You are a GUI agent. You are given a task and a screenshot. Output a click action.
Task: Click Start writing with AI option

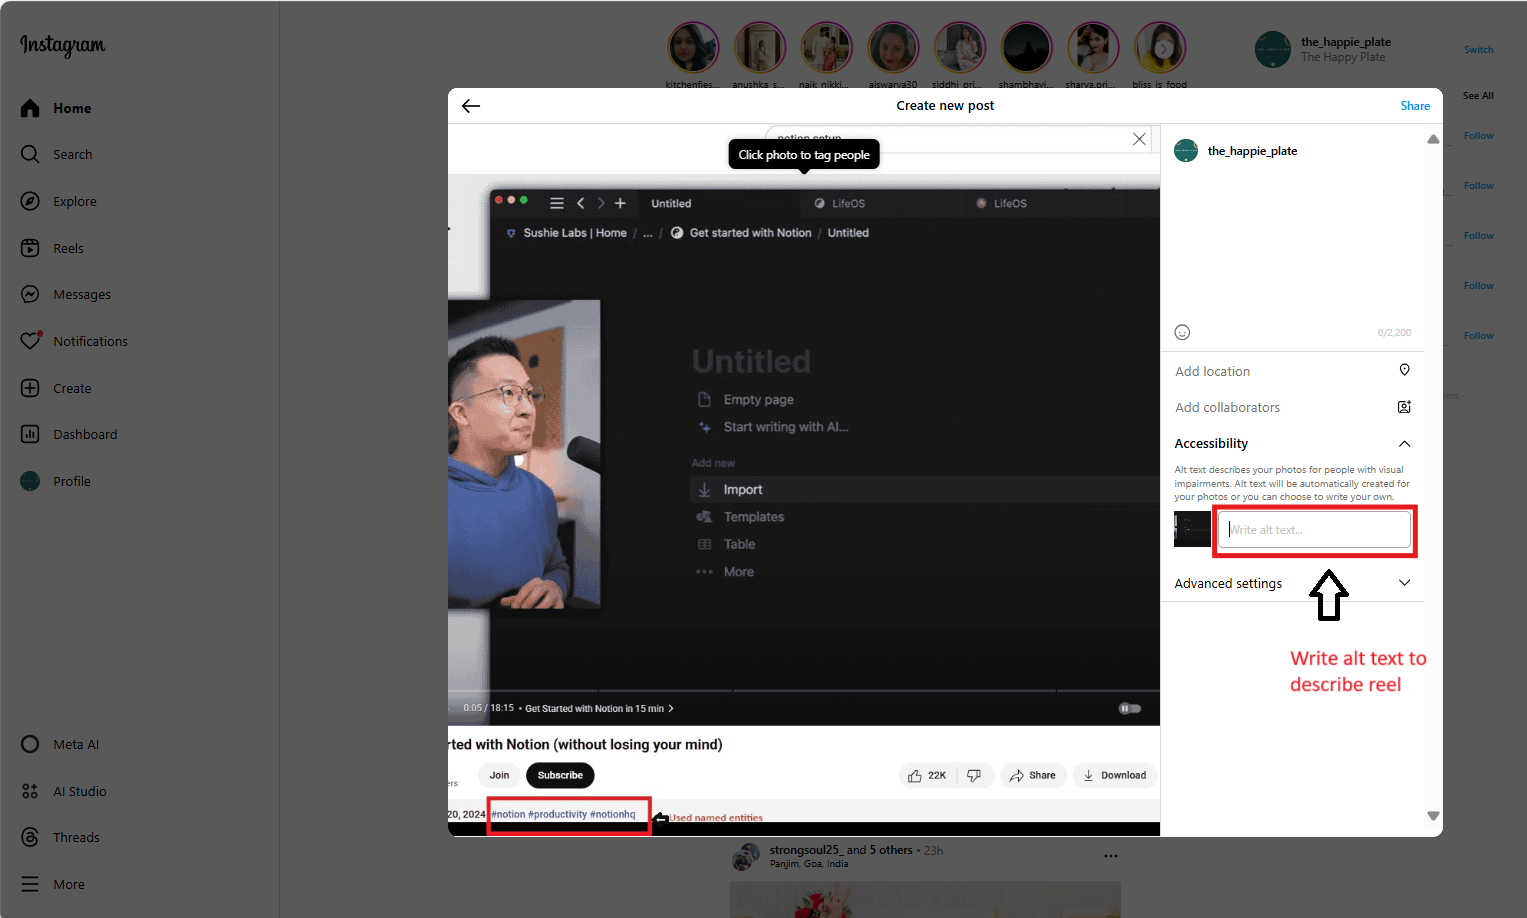pyautogui.click(x=785, y=427)
